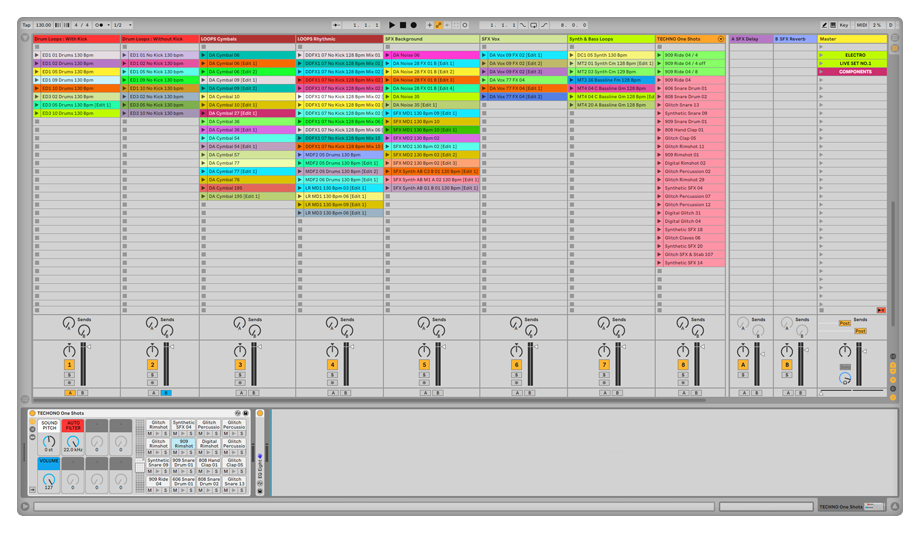The image size is (920, 533).
Task: Select the LOOPS Cymbals track header
Action: click(x=247, y=39)
